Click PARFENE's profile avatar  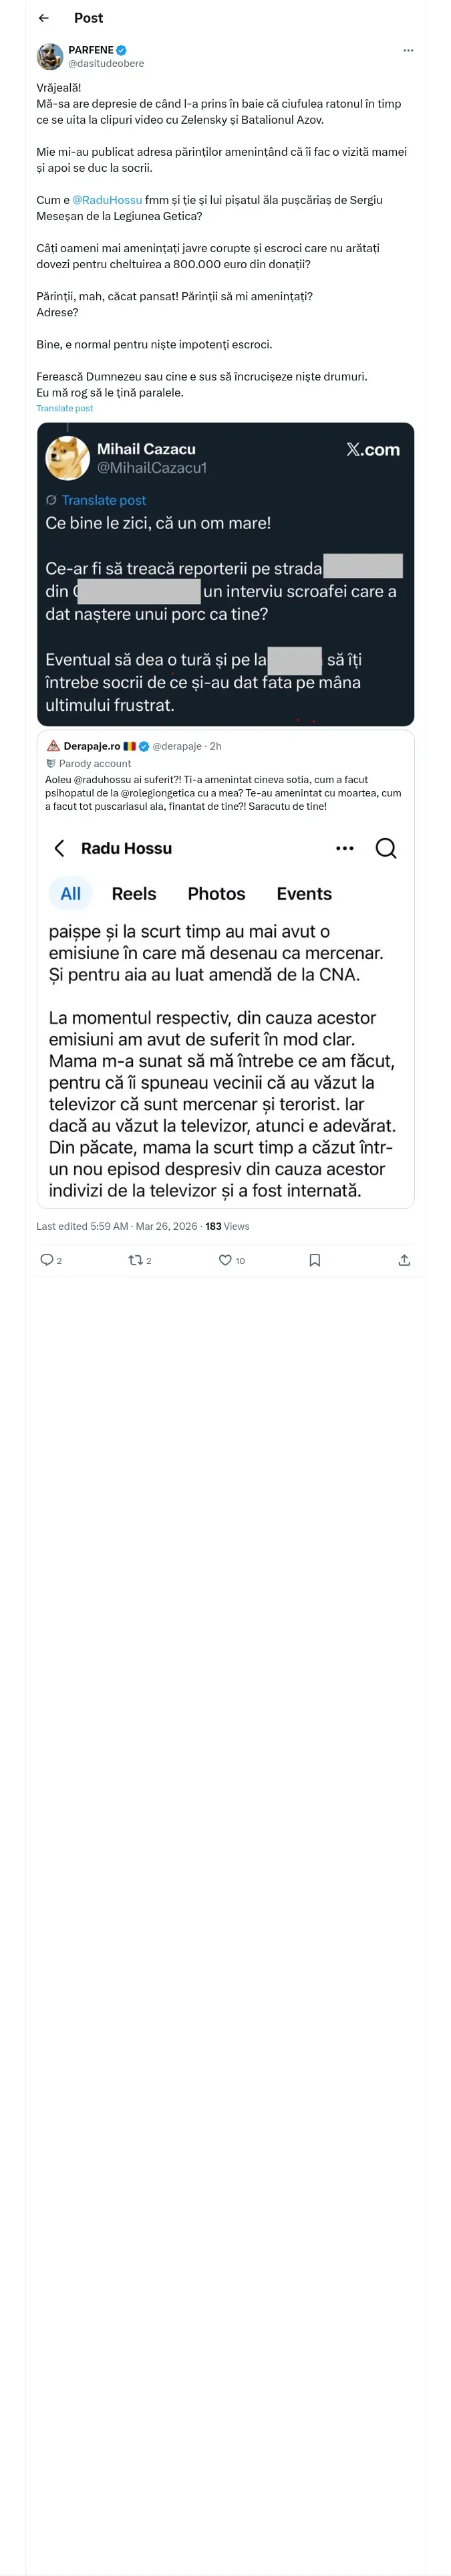[x=50, y=56]
